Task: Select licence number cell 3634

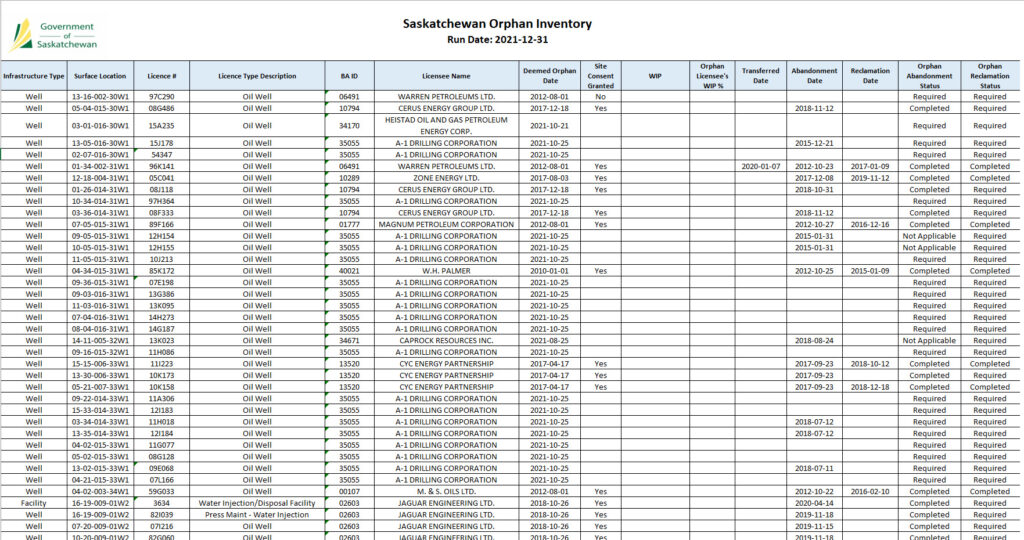Action: click(161, 503)
